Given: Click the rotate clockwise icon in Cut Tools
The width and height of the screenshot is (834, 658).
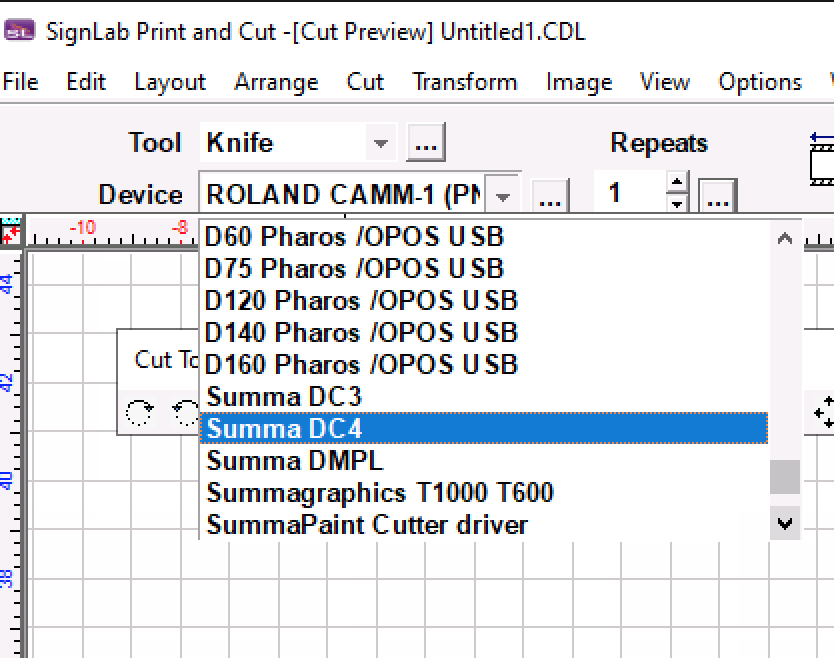Looking at the screenshot, I should pos(139,412).
